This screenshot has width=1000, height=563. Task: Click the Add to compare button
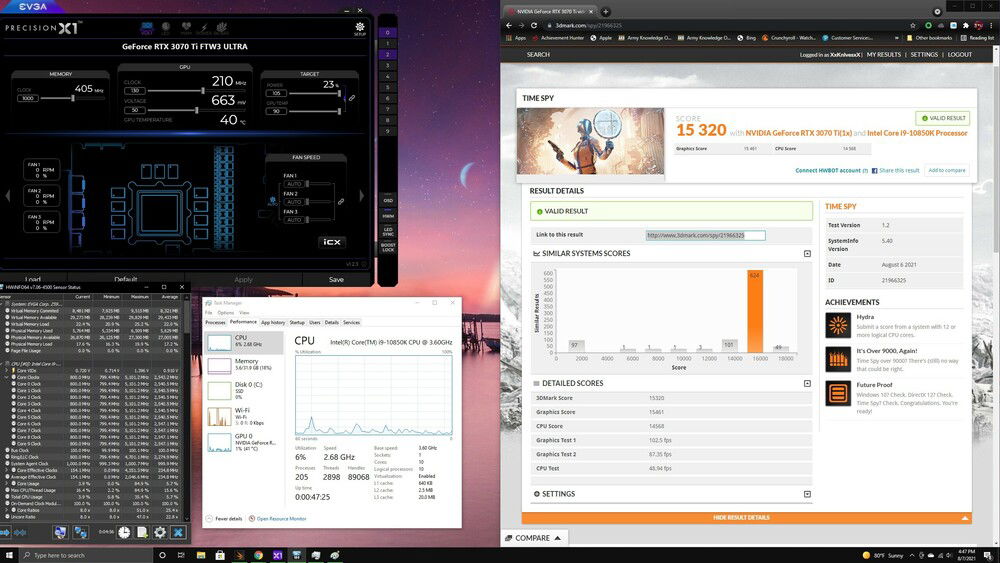946,170
